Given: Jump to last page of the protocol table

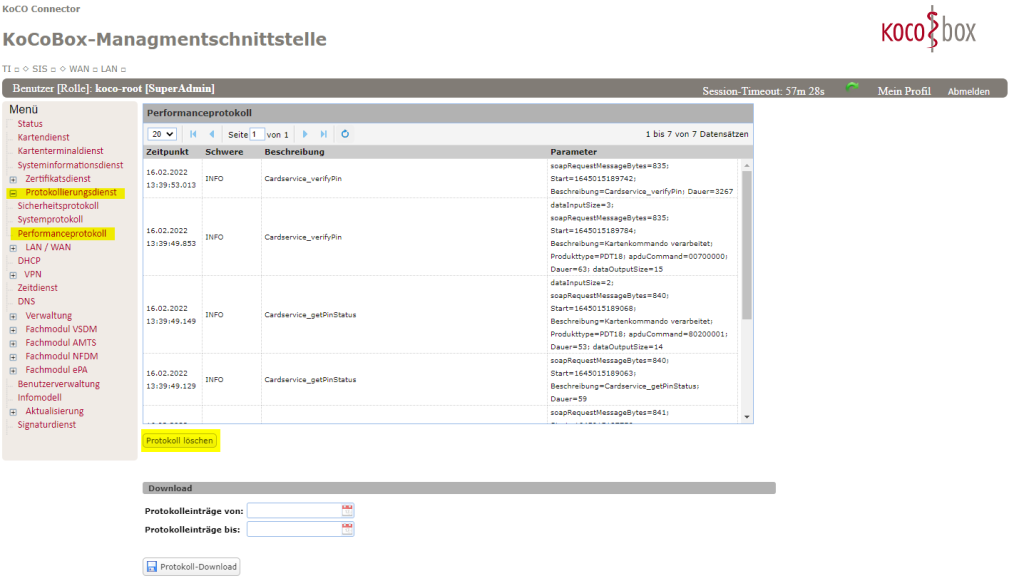Looking at the screenshot, I should click(323, 134).
